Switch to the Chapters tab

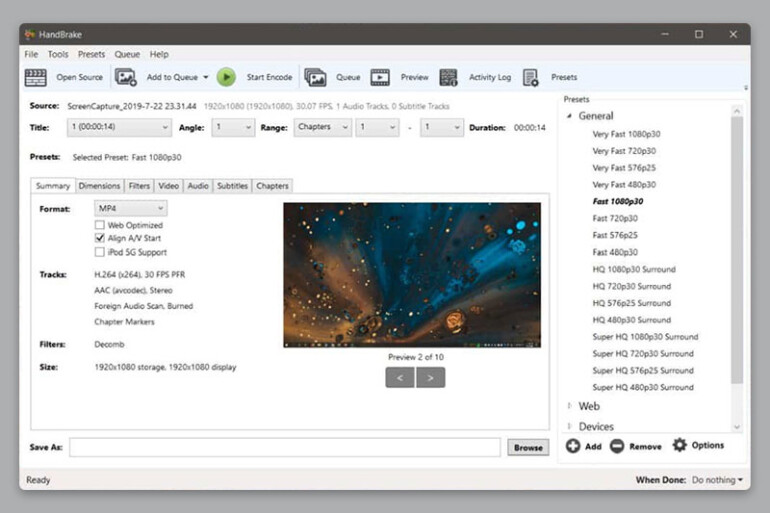[272, 186]
